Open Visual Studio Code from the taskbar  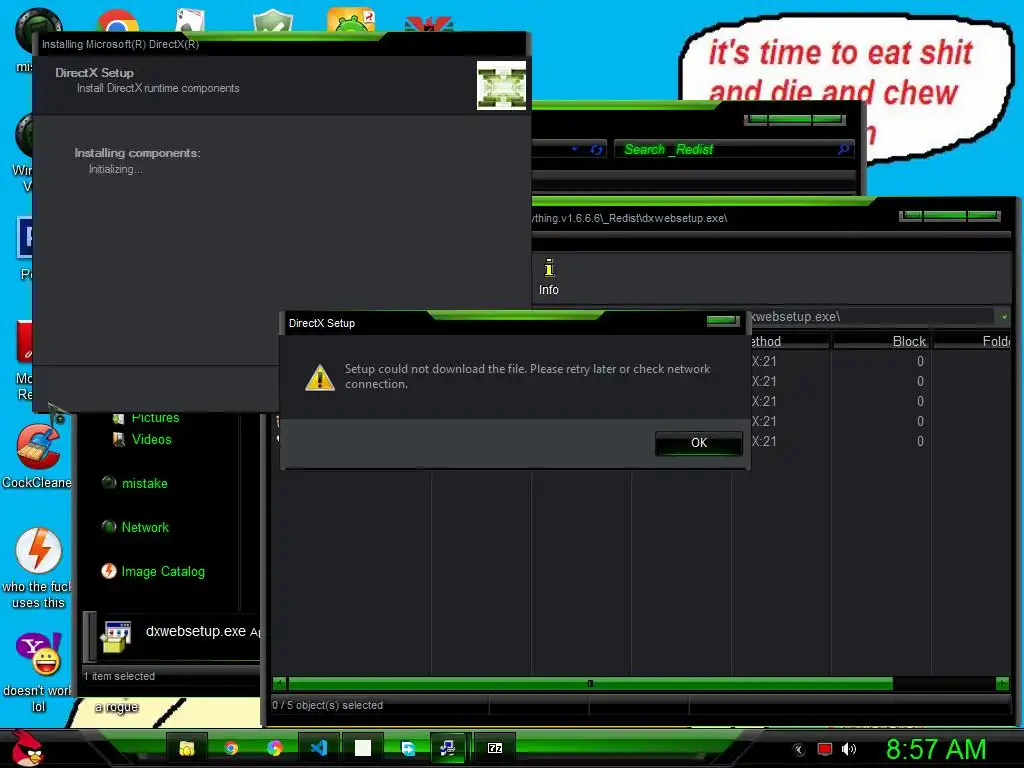(x=319, y=748)
